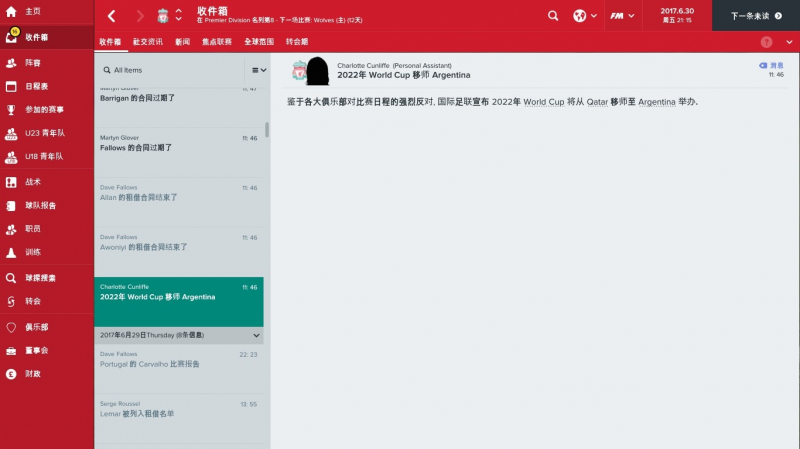Open the Fallows 的合同过期了 message

pyautogui.click(x=179, y=153)
